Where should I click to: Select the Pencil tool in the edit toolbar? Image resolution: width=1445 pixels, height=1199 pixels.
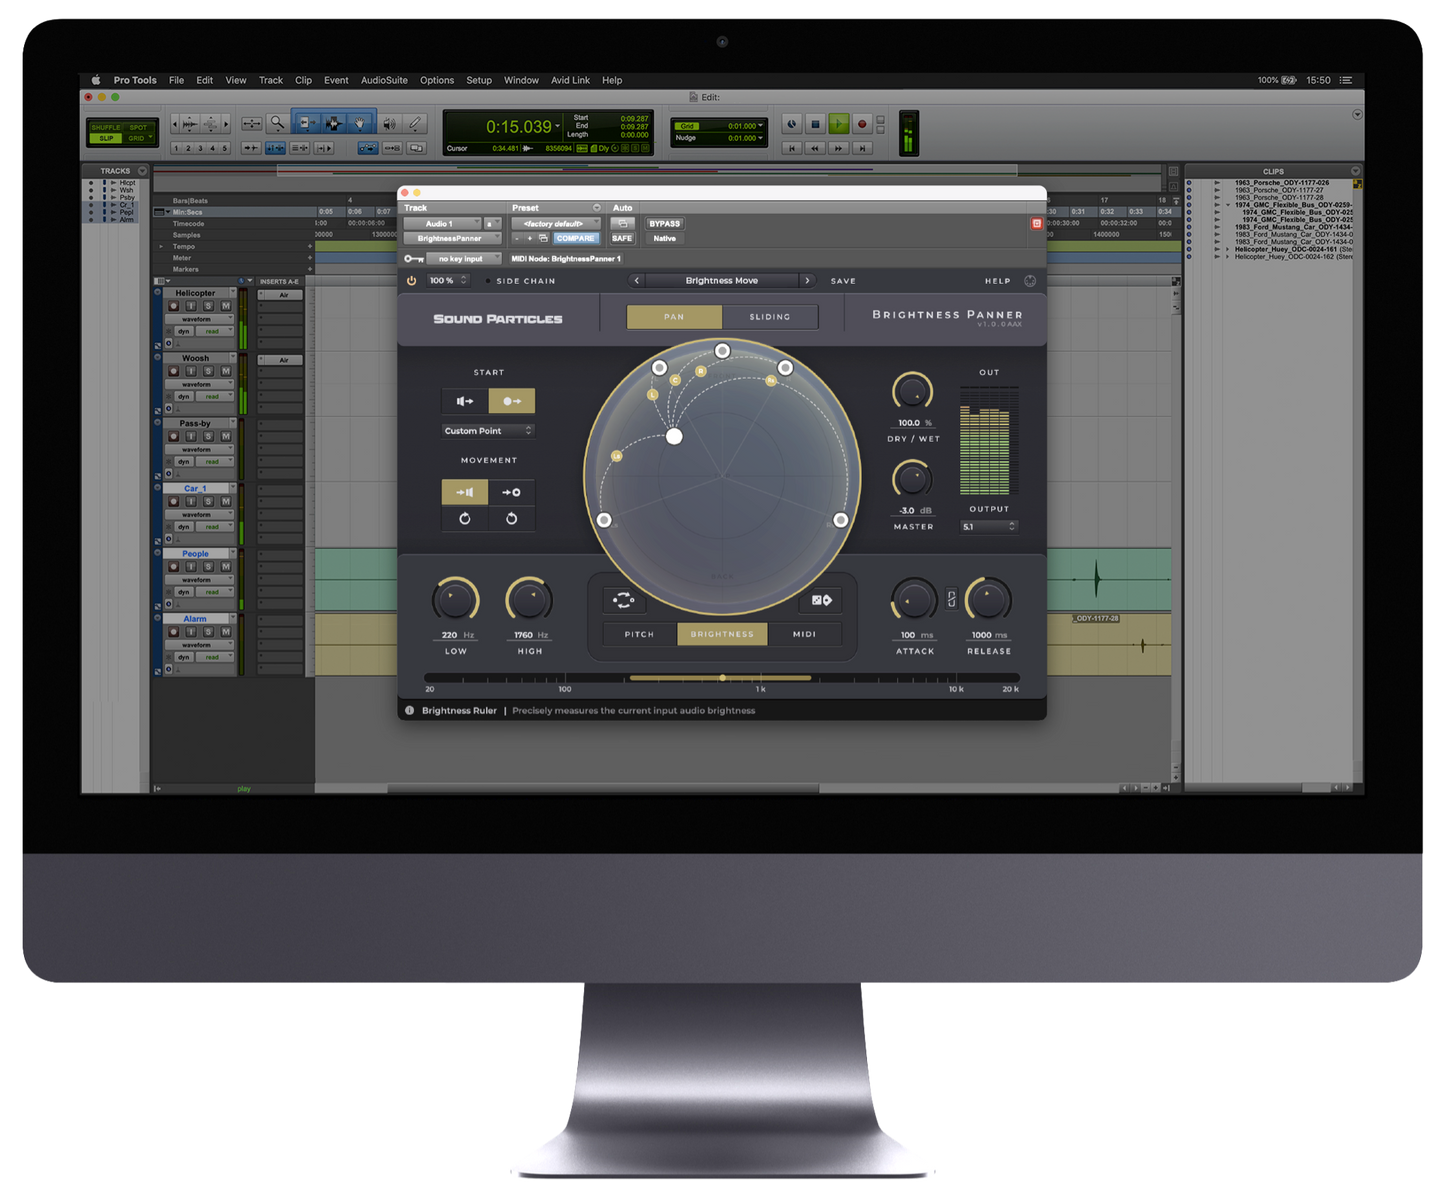[x=415, y=123]
